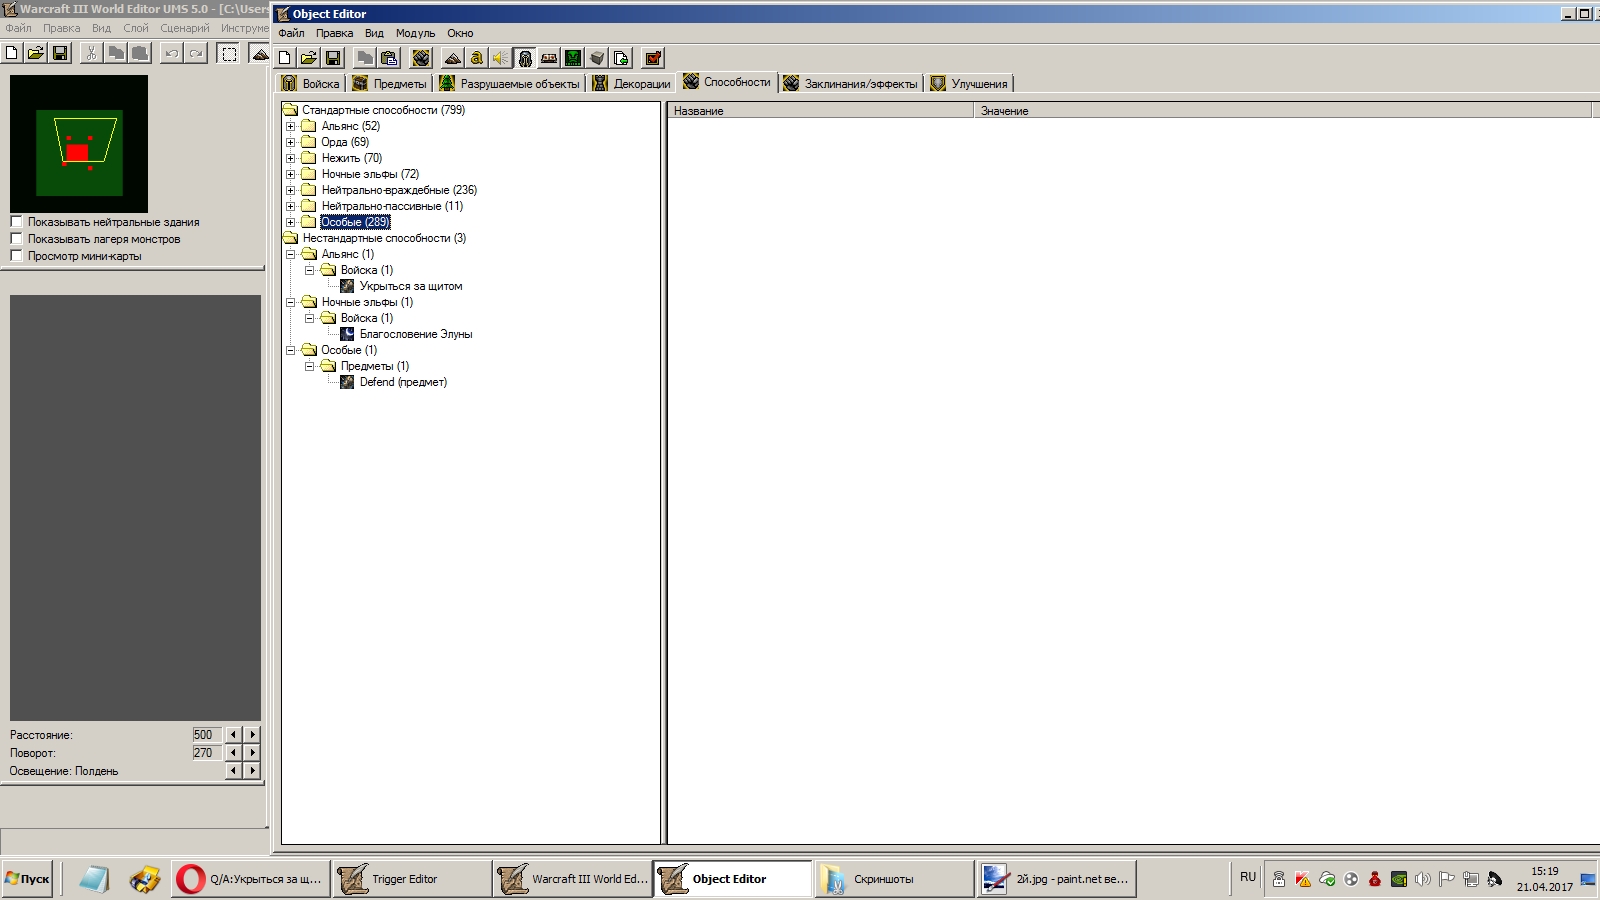This screenshot has width=1600, height=900.
Task: Enable 'Показывать нейтральные здания' checkbox
Action: (16, 222)
